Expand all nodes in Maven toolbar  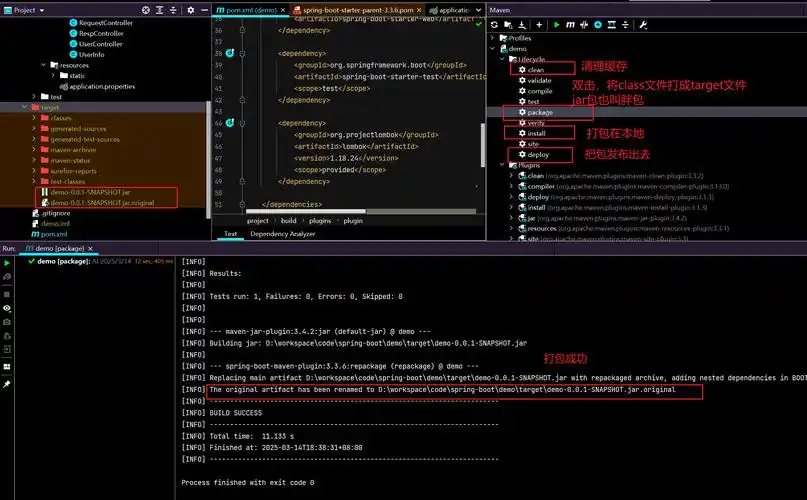click(611, 25)
